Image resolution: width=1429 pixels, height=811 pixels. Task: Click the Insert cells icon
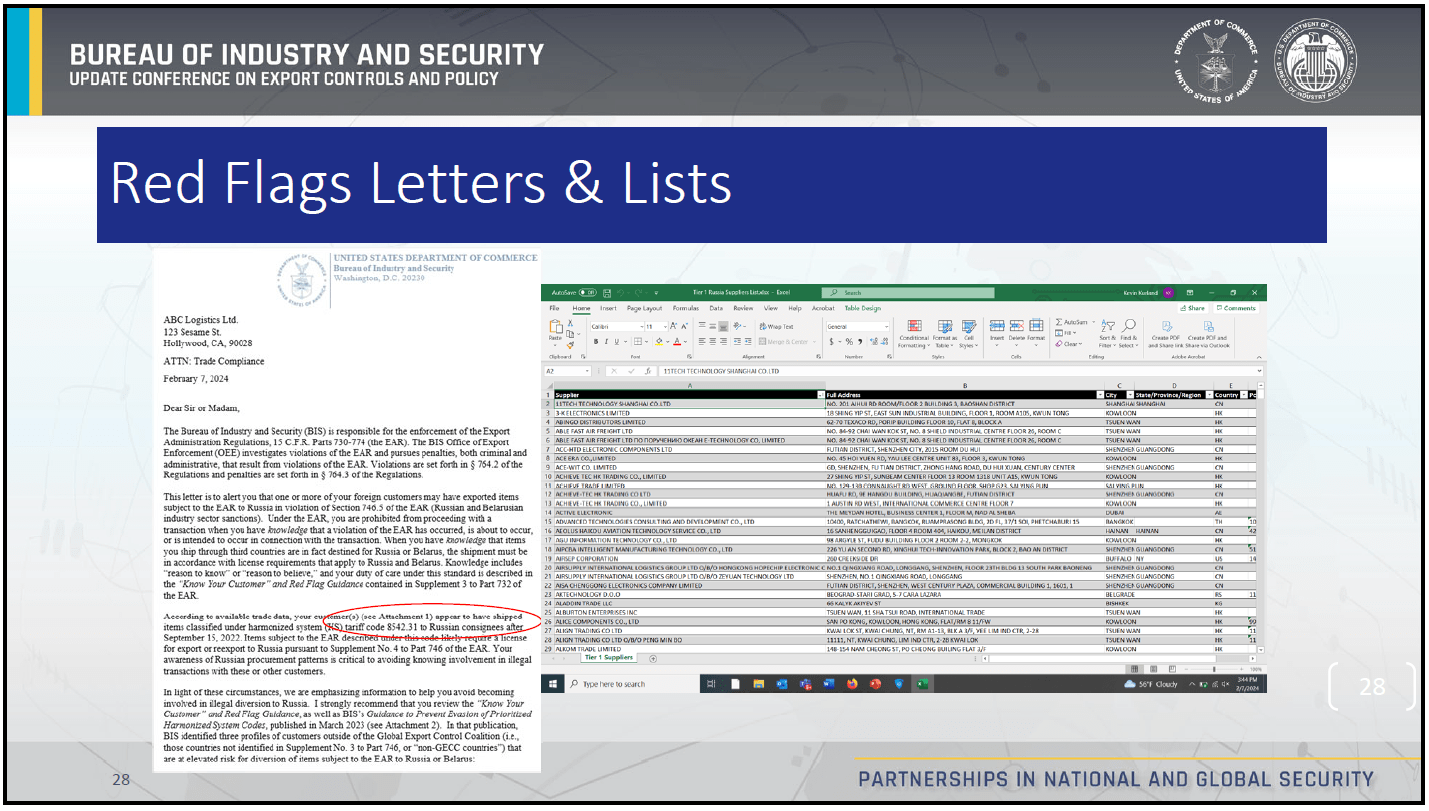[x=997, y=325]
